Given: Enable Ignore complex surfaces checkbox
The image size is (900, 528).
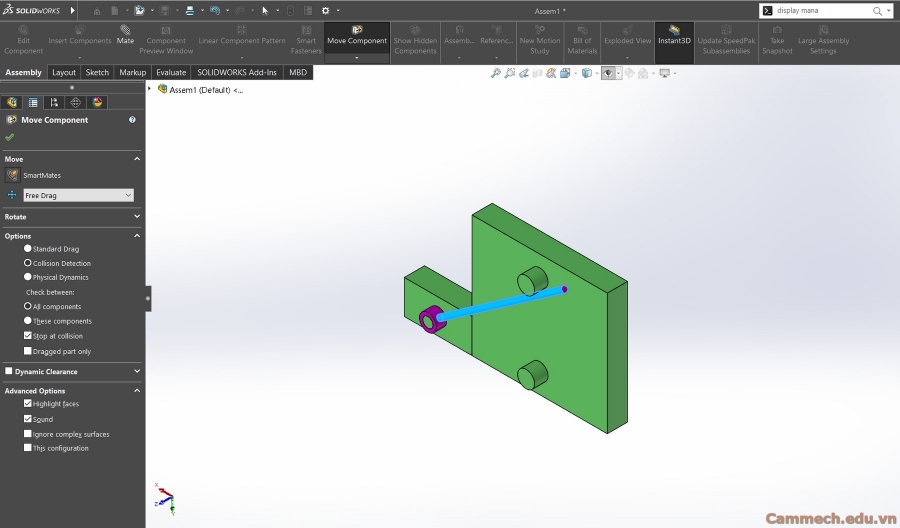Looking at the screenshot, I should pos(28,434).
